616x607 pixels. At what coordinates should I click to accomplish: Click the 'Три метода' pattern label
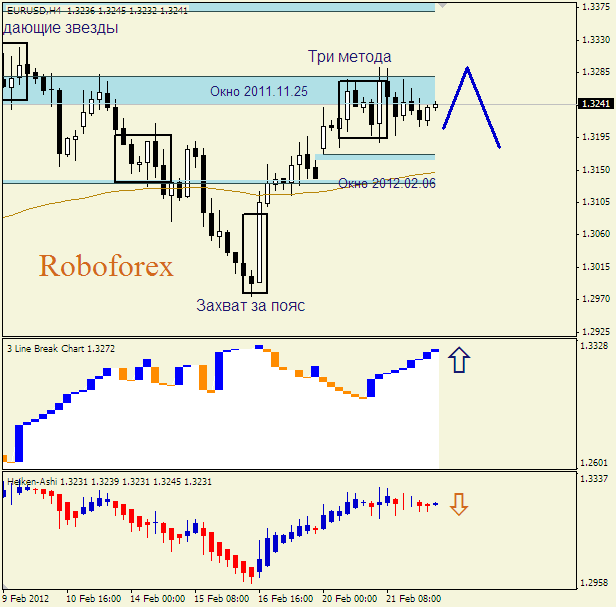(349, 57)
